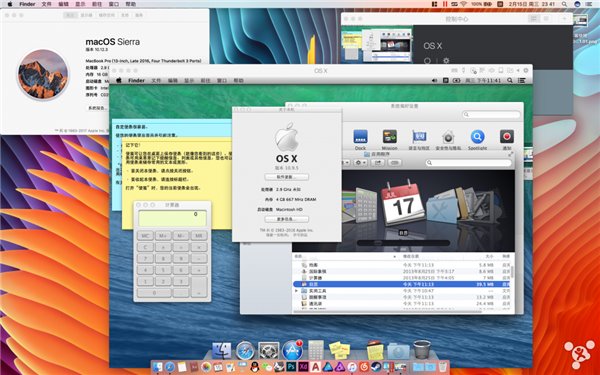
Task: Open the 窗口 menu in host menu bar
Action: 114,4
